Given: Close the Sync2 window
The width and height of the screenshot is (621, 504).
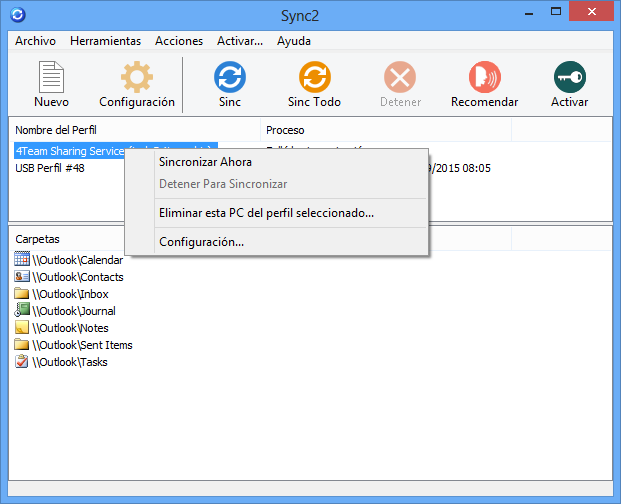Looking at the screenshot, I should click(592, 11).
